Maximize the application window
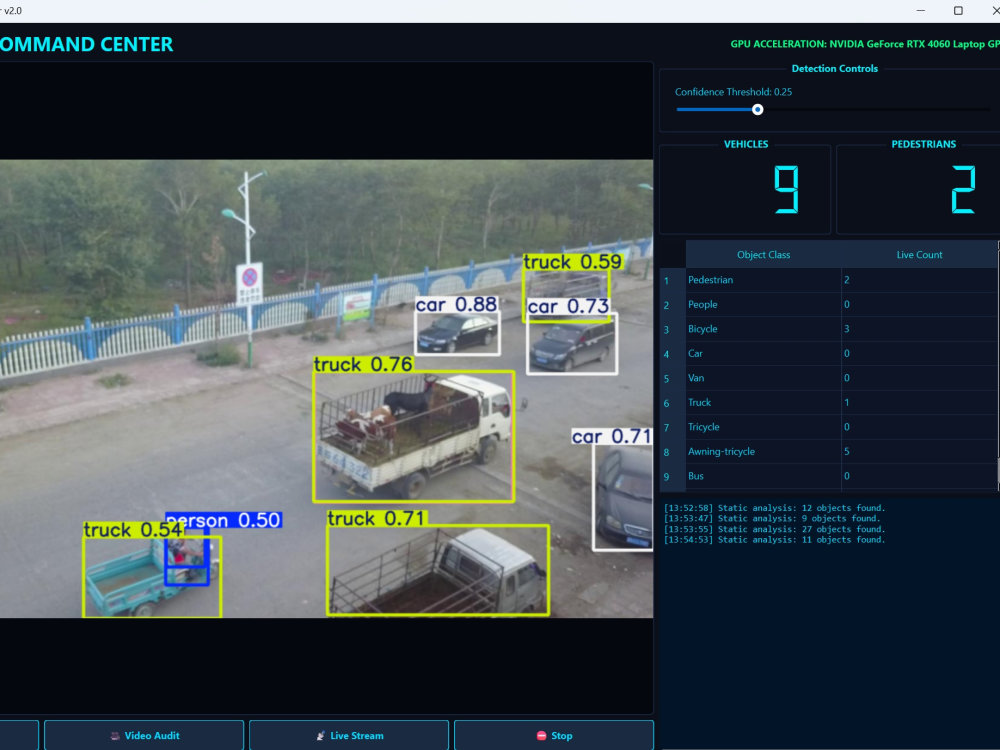This screenshot has height=750, width=1000. 958,11
